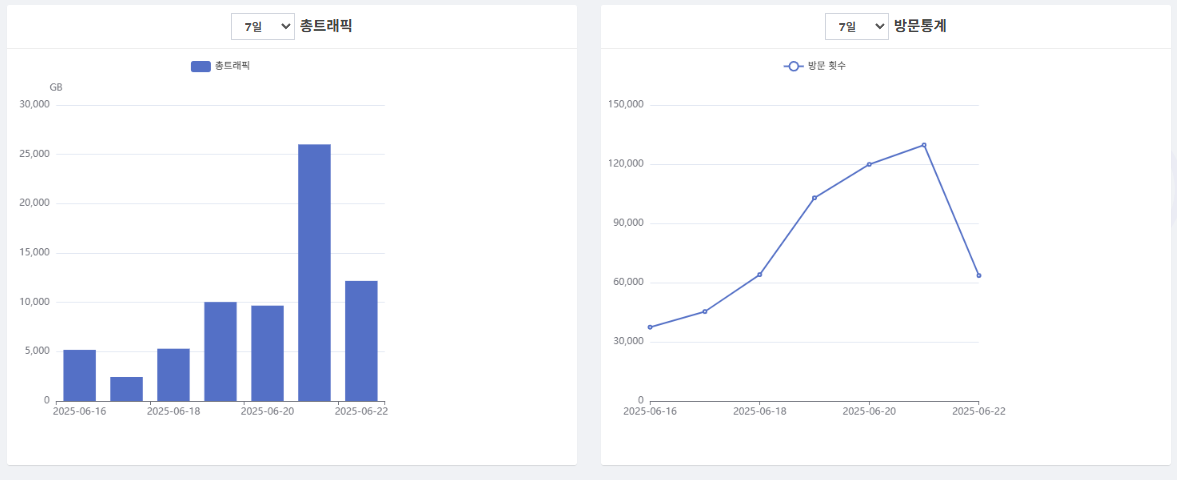This screenshot has width=1177, height=480.
Task: Select the 2025-06-16 traffic bar
Action: (79, 375)
